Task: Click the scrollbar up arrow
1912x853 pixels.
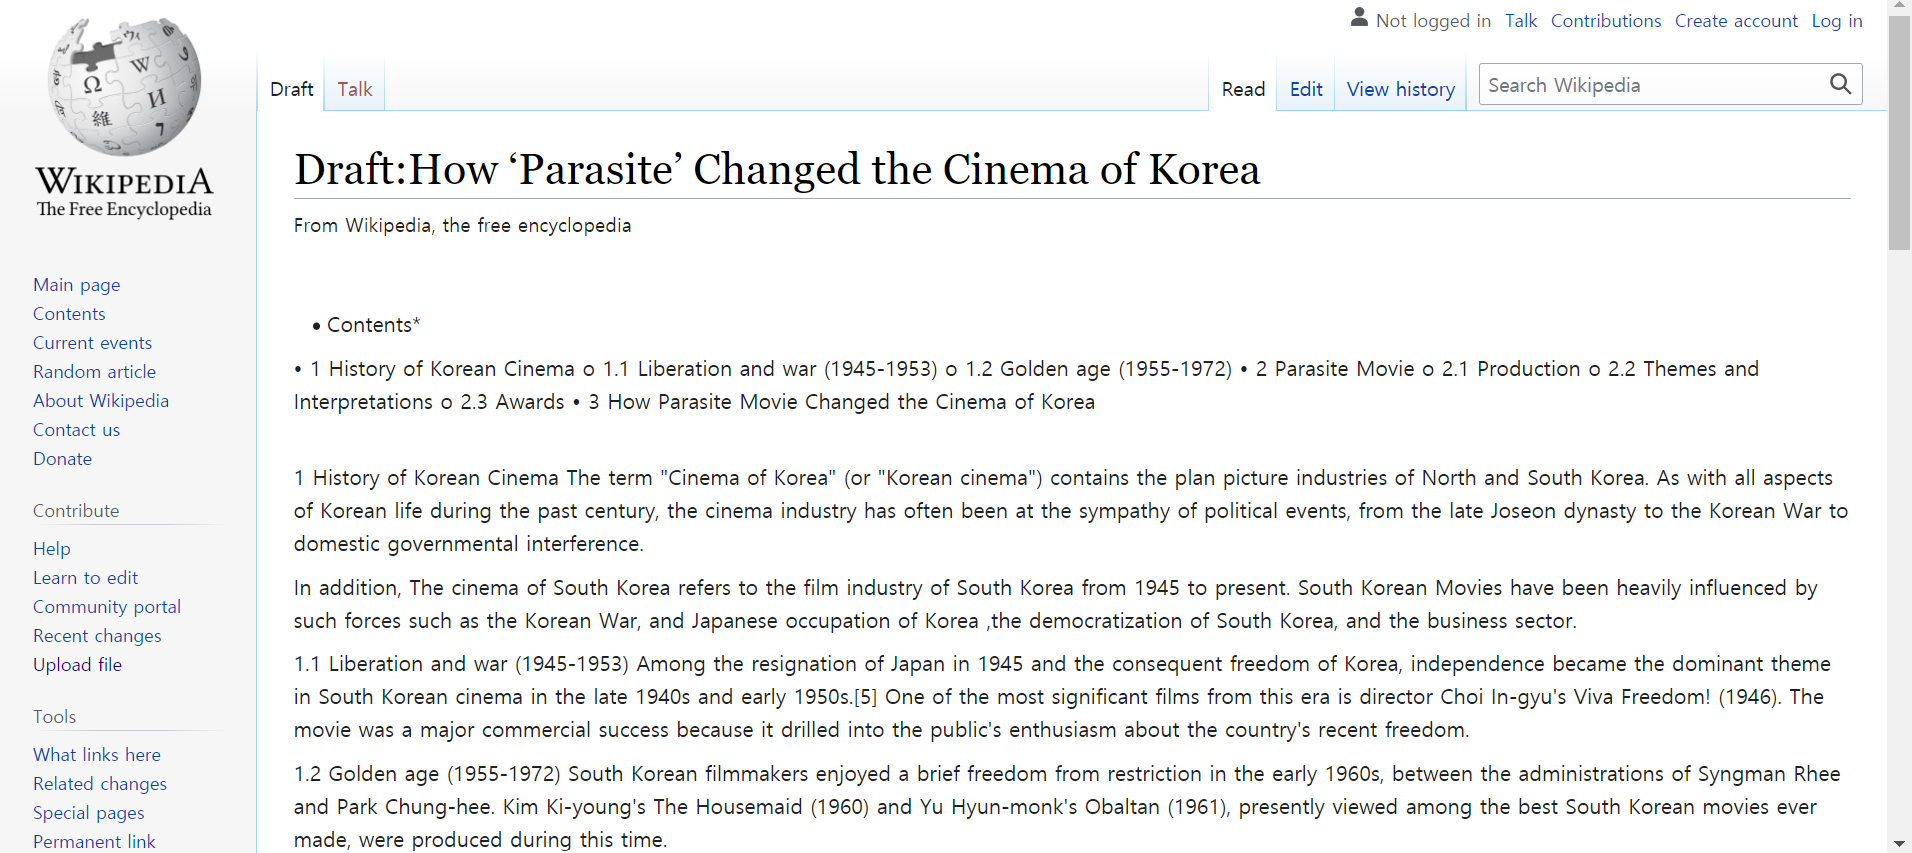Action: (1899, 7)
